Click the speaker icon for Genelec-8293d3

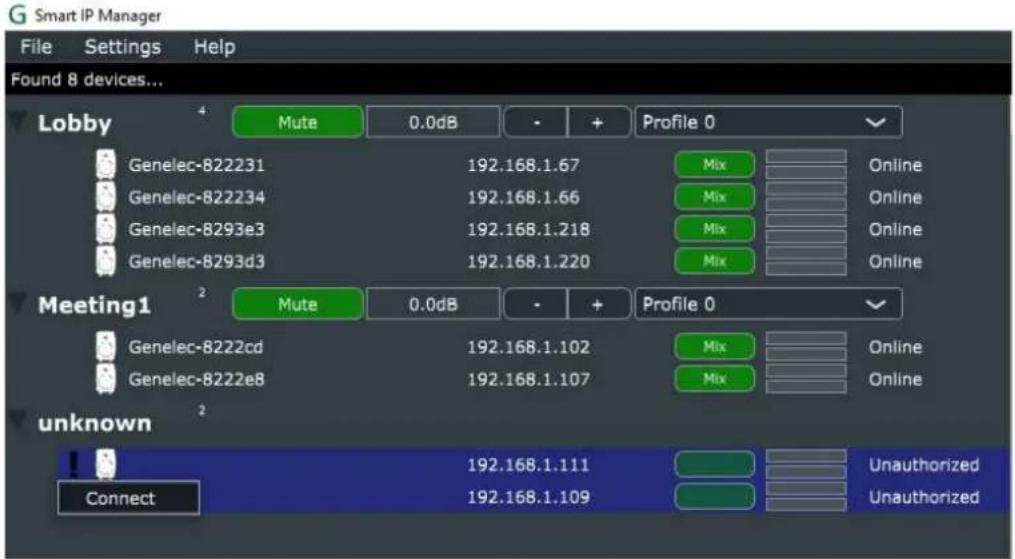(106, 261)
